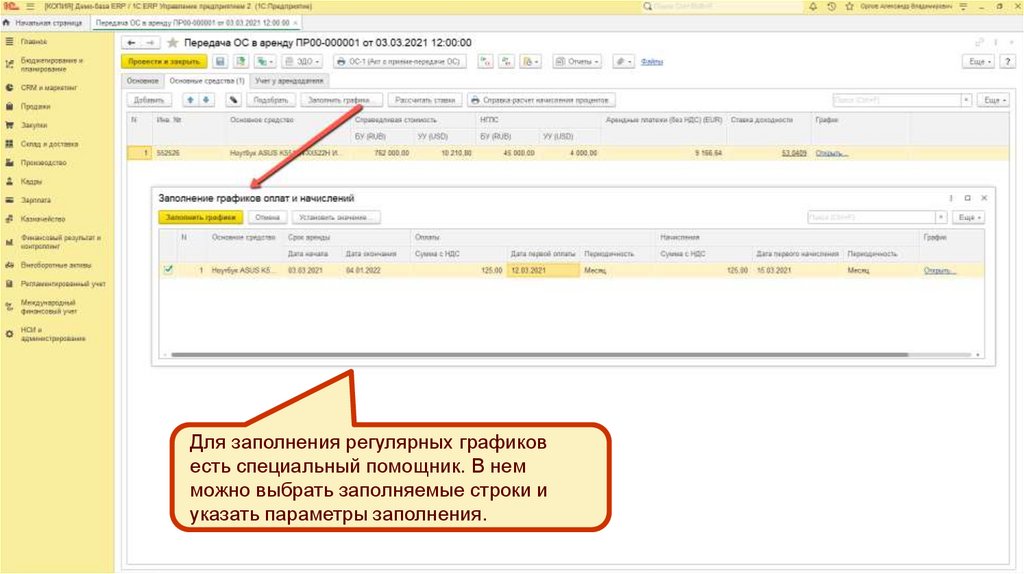Open Закупки section in sidebar
This screenshot has width=1024, height=574.
pos(34,125)
